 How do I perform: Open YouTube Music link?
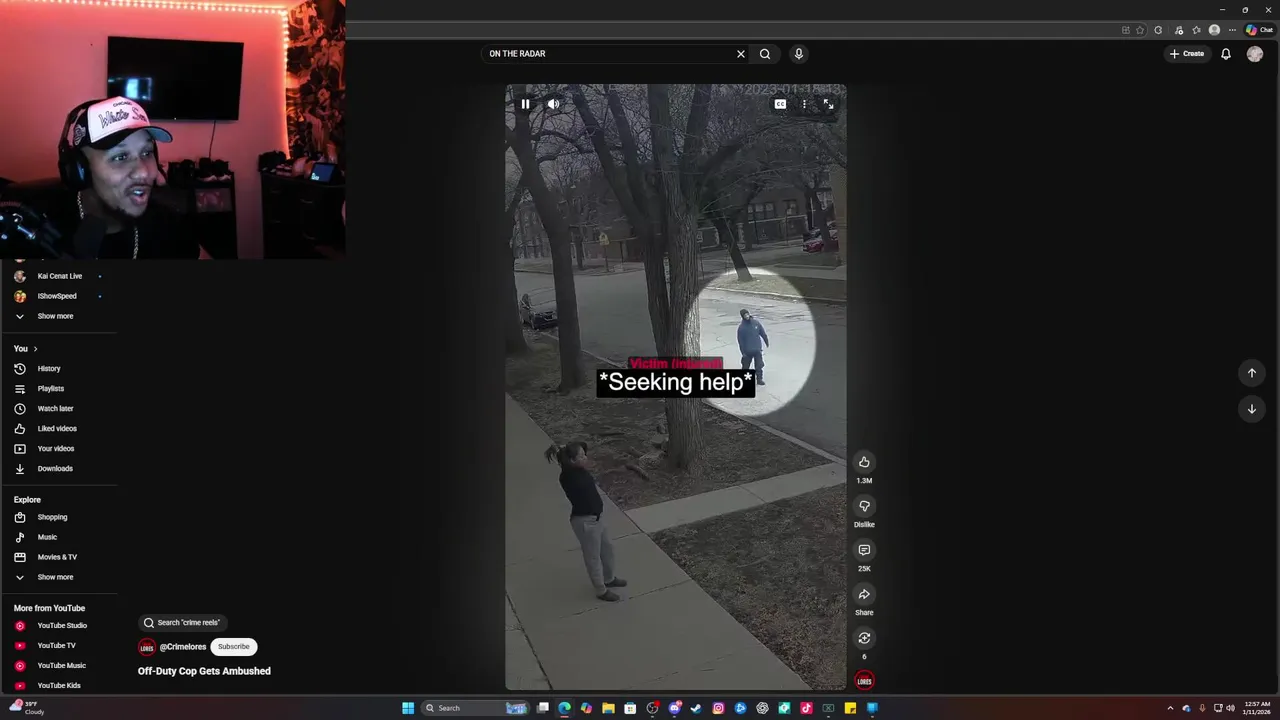tap(60, 666)
